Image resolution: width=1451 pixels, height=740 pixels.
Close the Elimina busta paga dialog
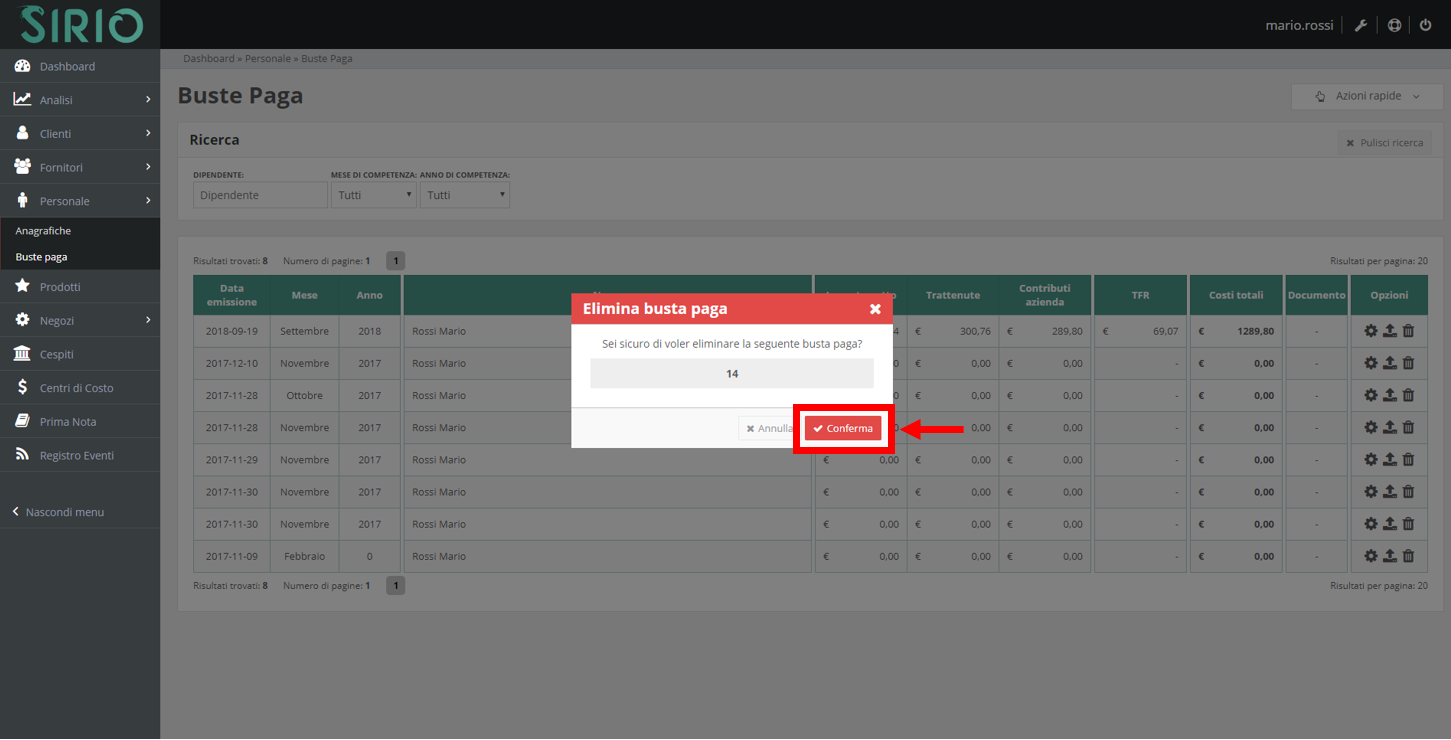coord(875,309)
